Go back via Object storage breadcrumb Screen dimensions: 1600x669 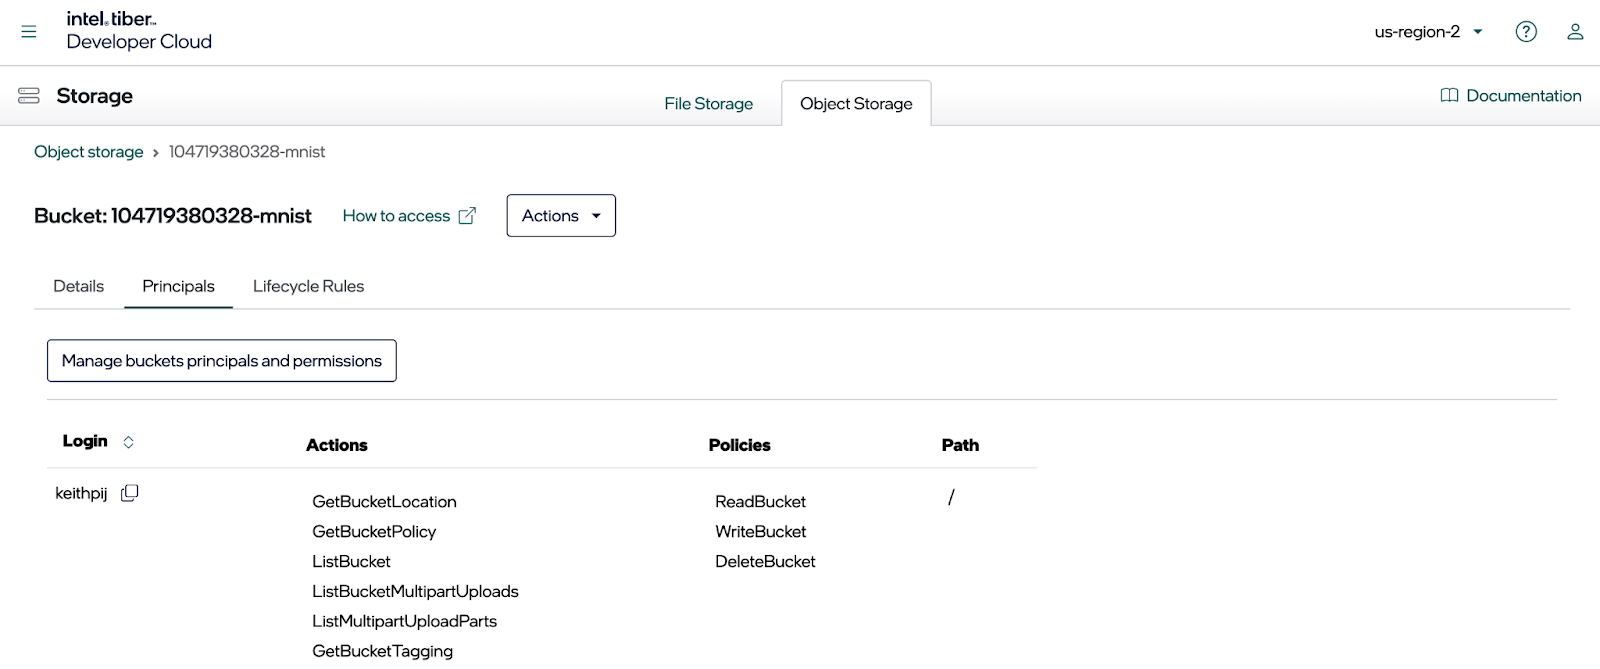pos(89,152)
